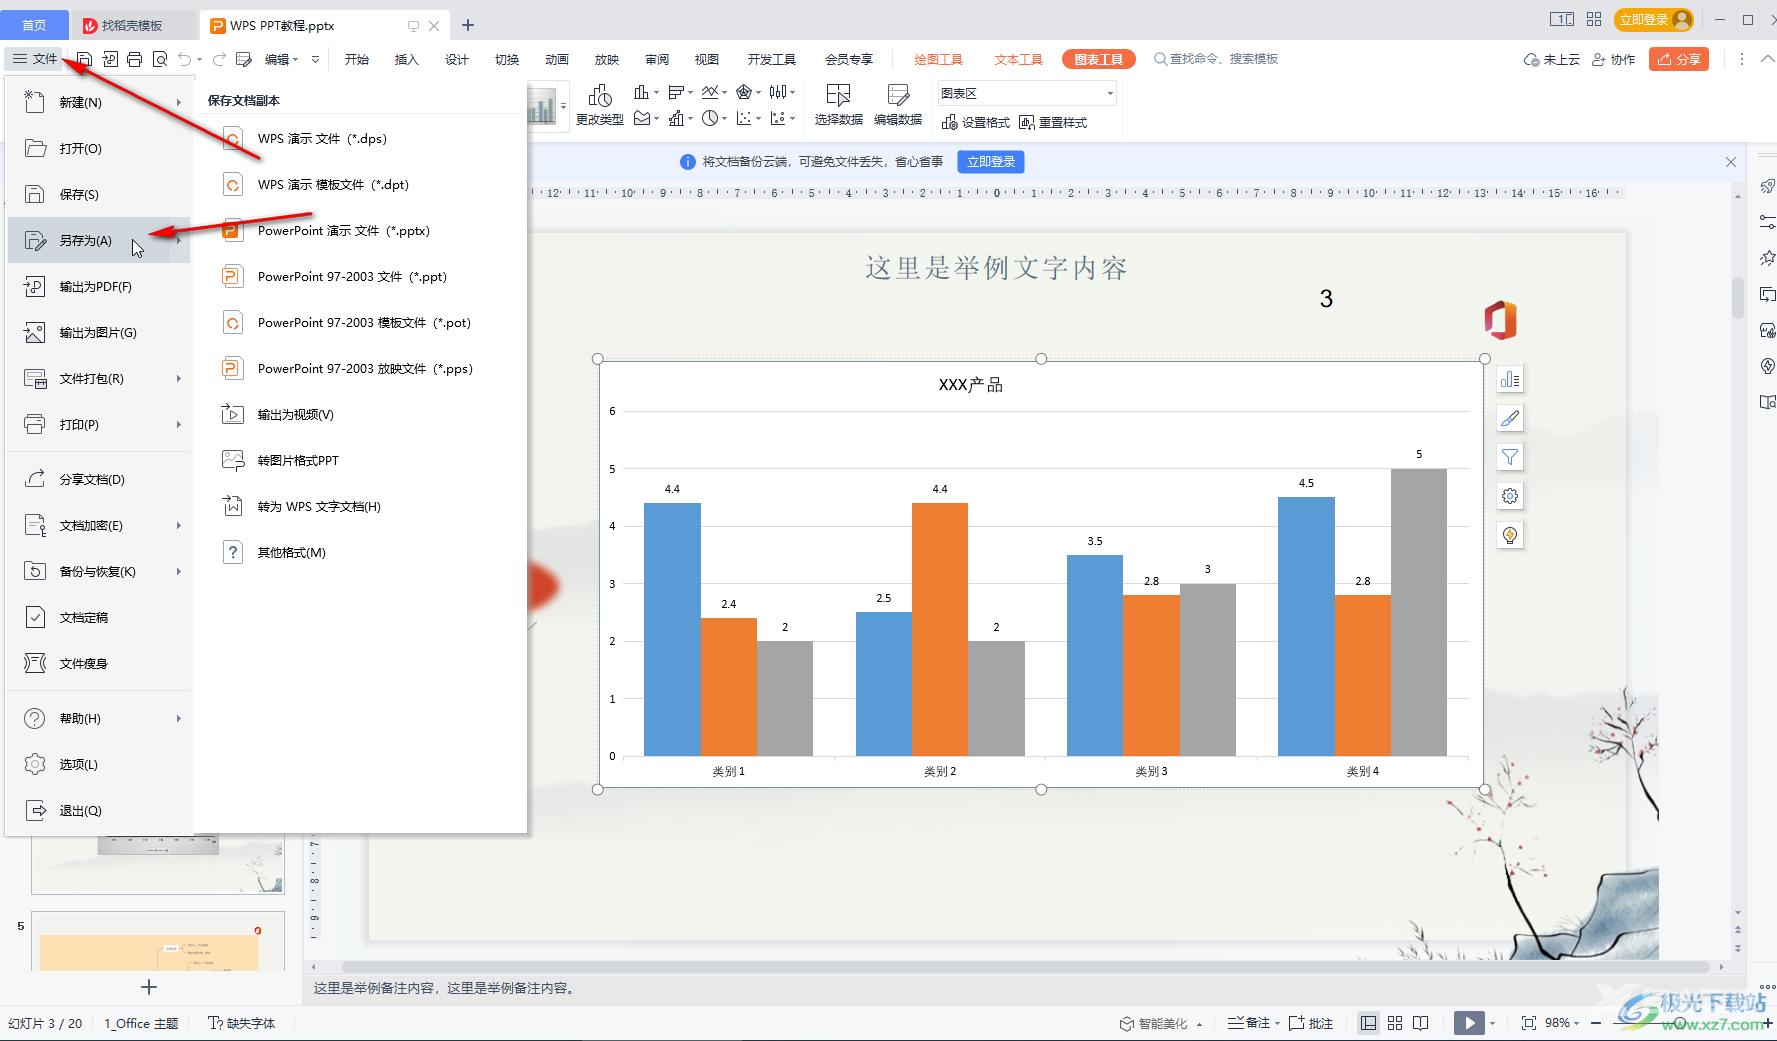Image resolution: width=1777 pixels, height=1041 pixels.
Task: Open the chart filter funnel icon
Action: (x=1510, y=457)
